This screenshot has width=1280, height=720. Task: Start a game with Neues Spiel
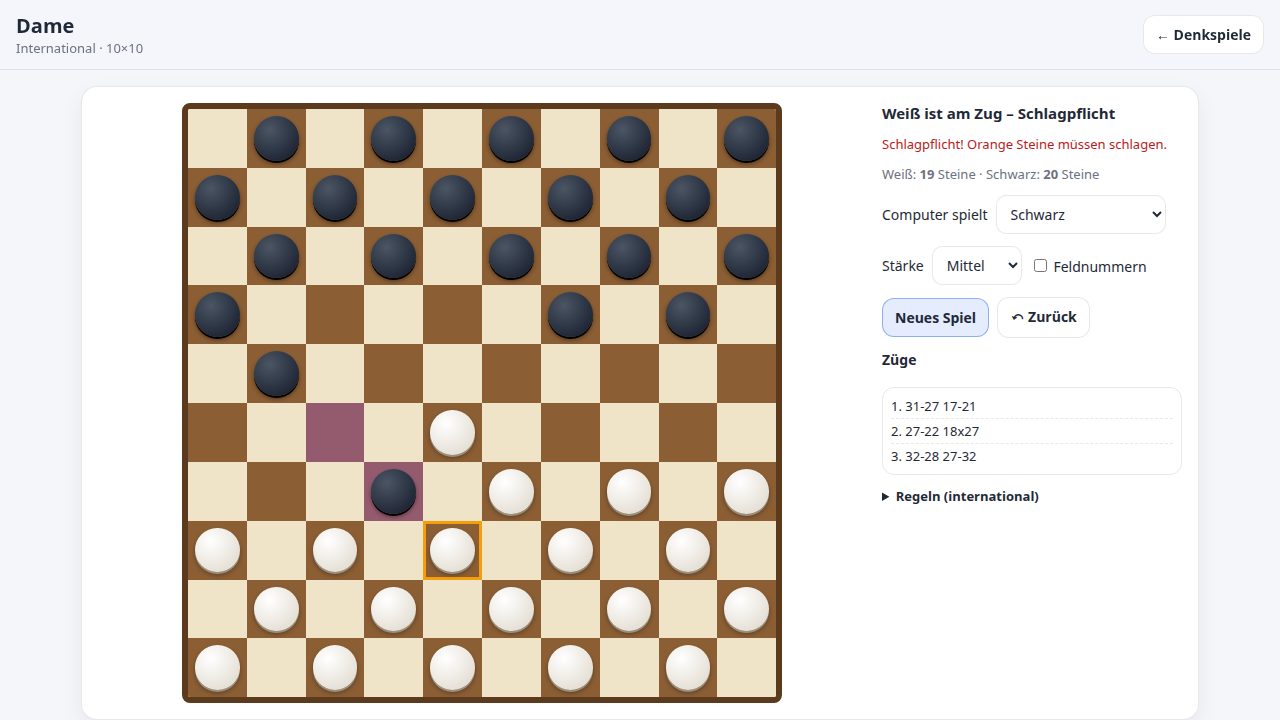[935, 317]
